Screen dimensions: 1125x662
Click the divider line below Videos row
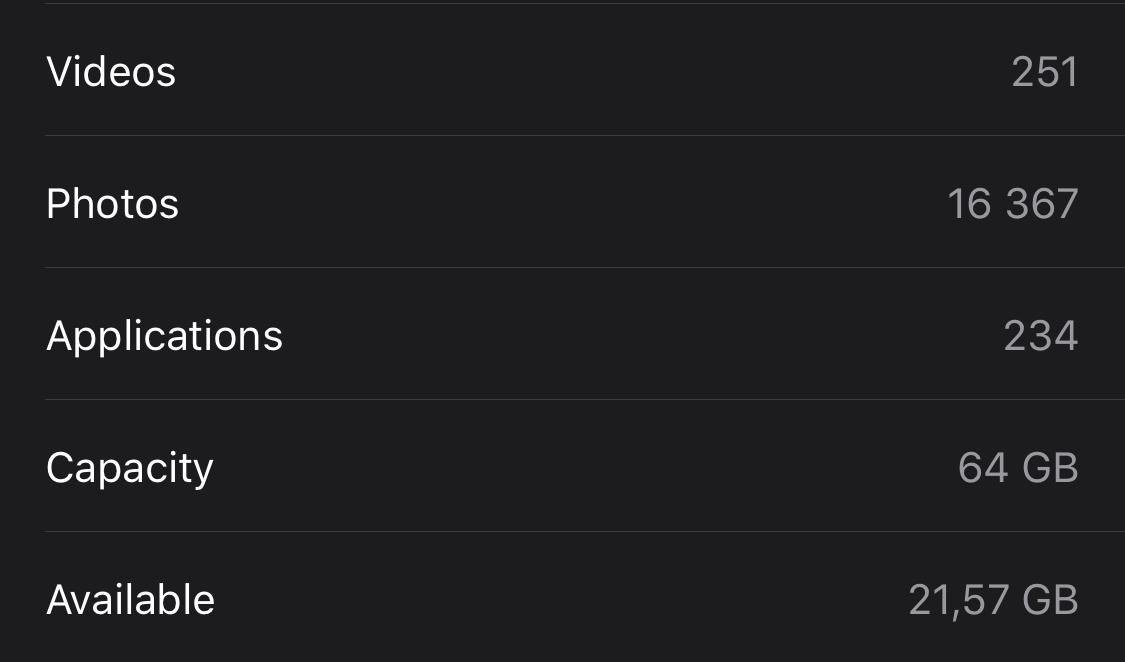(585, 136)
